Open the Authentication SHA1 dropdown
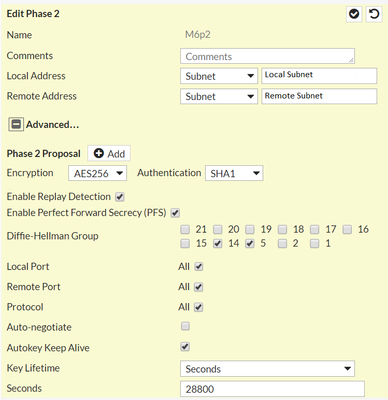The image size is (388, 400). (x=234, y=173)
